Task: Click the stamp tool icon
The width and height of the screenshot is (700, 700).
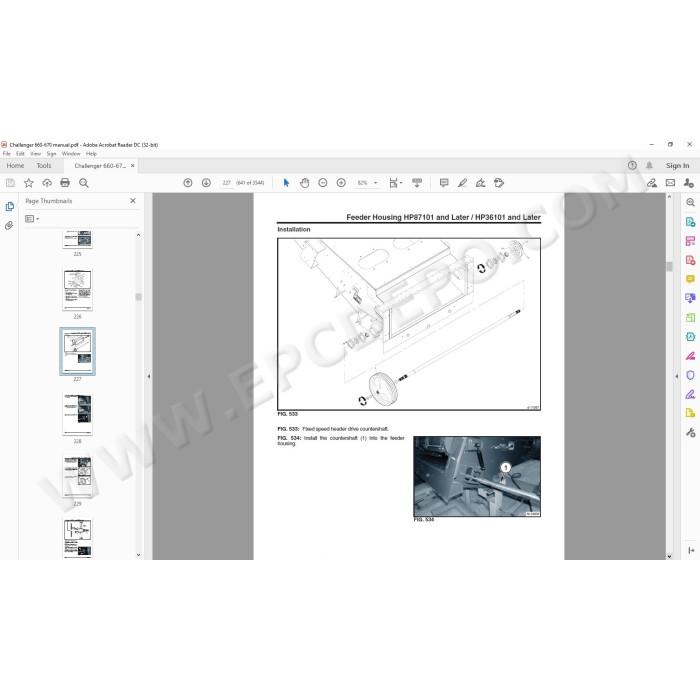Action: click(x=499, y=183)
